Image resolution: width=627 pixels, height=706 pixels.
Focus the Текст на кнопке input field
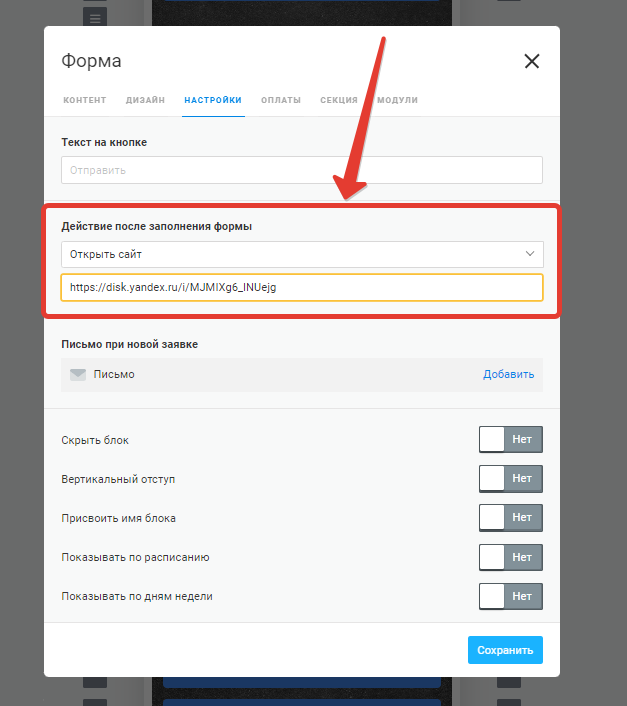tap(302, 170)
